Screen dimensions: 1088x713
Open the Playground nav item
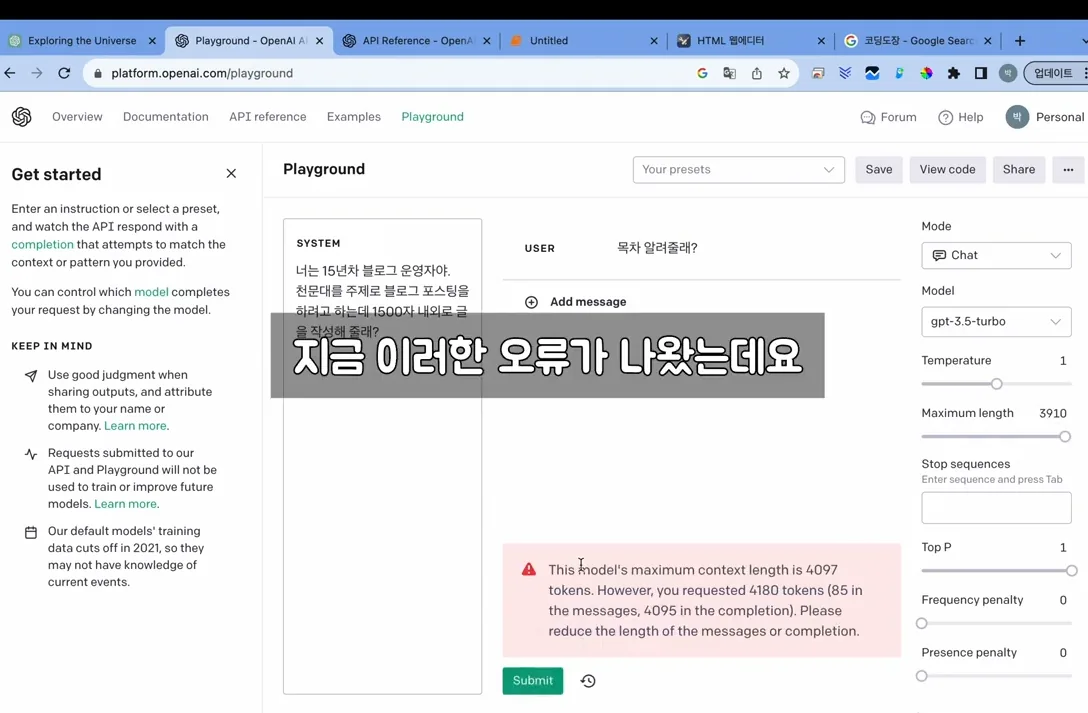click(x=432, y=117)
